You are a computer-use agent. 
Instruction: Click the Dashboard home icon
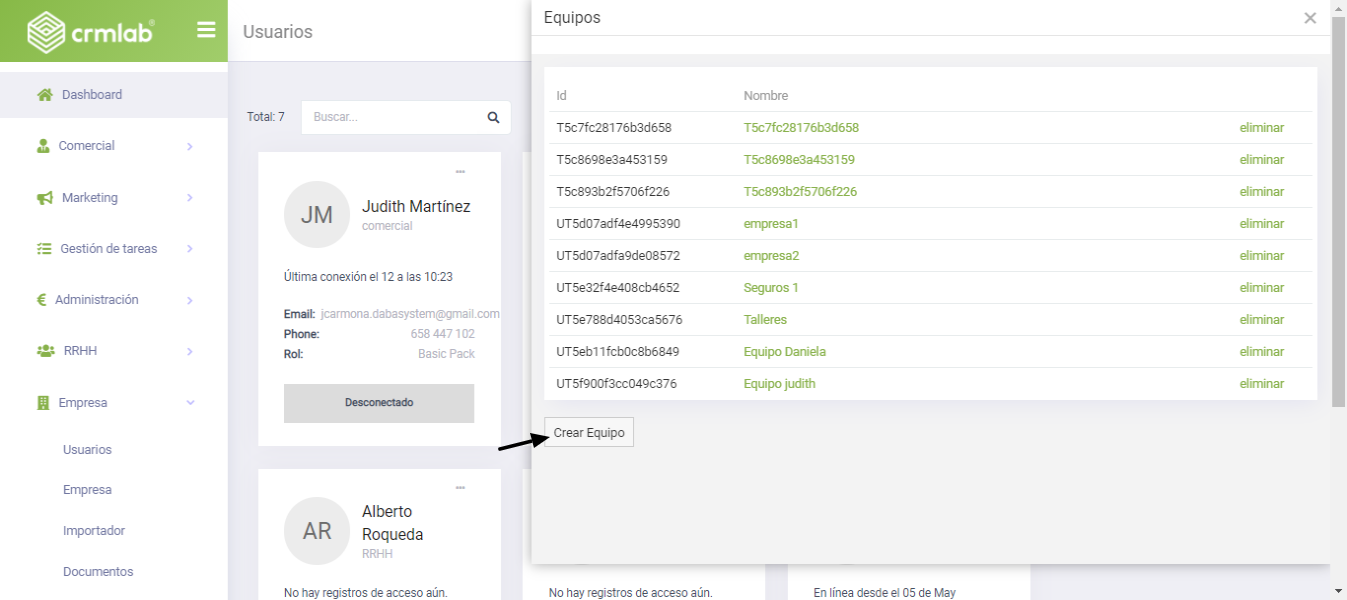tap(44, 95)
